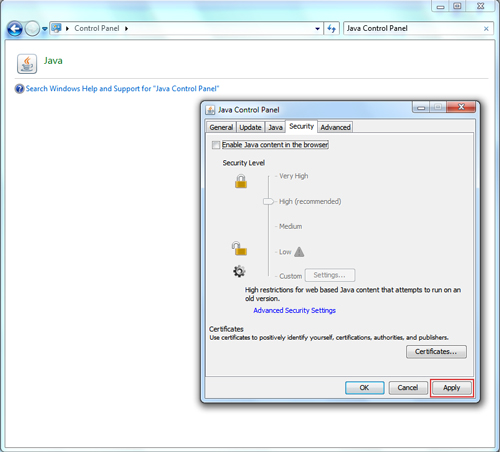Click the Java coffee cup icon
Viewport: 500px width, 452px height.
(x=27, y=64)
